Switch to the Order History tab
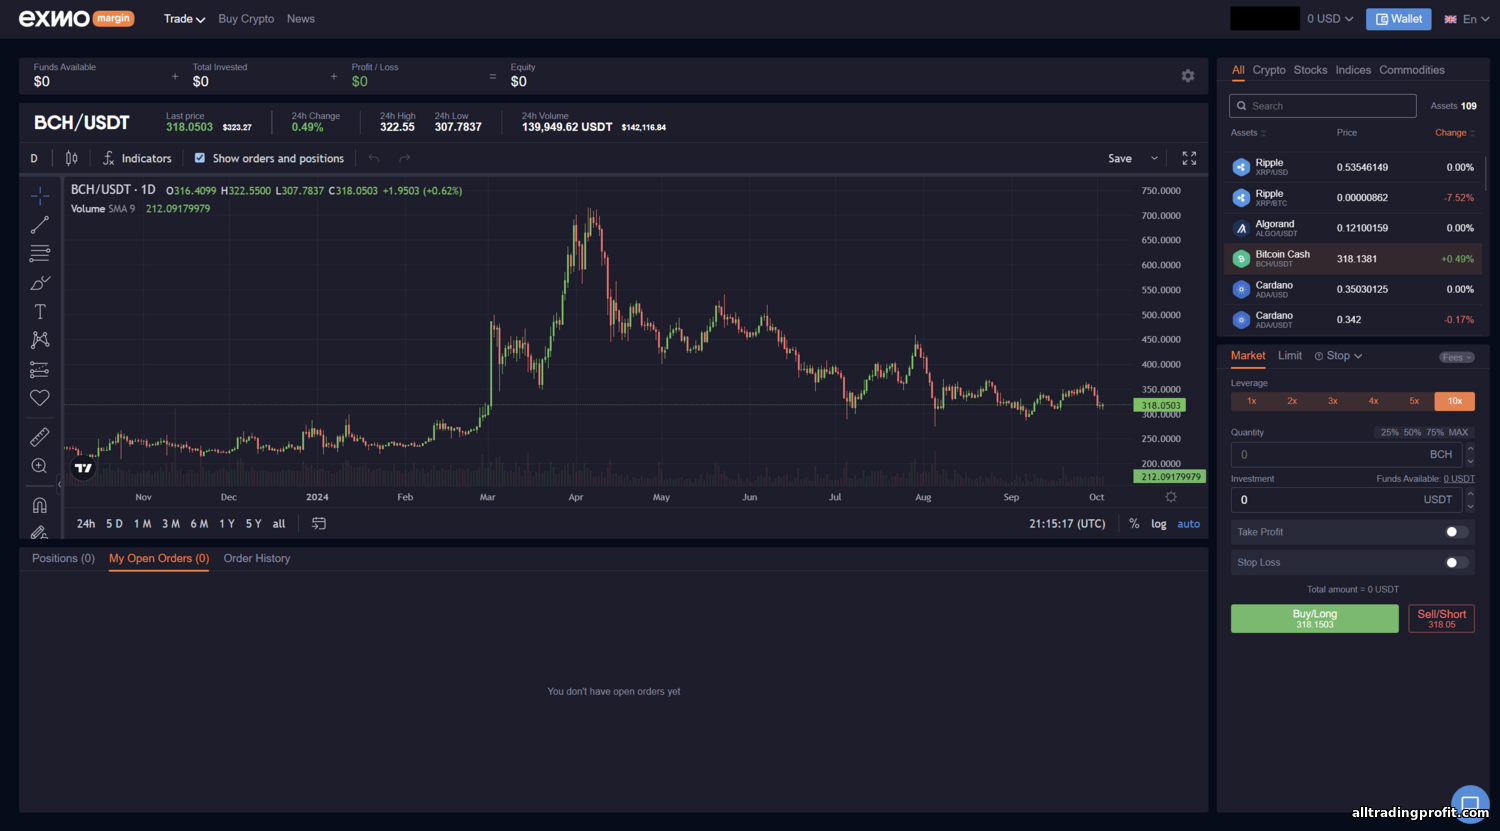This screenshot has width=1500, height=831. pos(257,558)
